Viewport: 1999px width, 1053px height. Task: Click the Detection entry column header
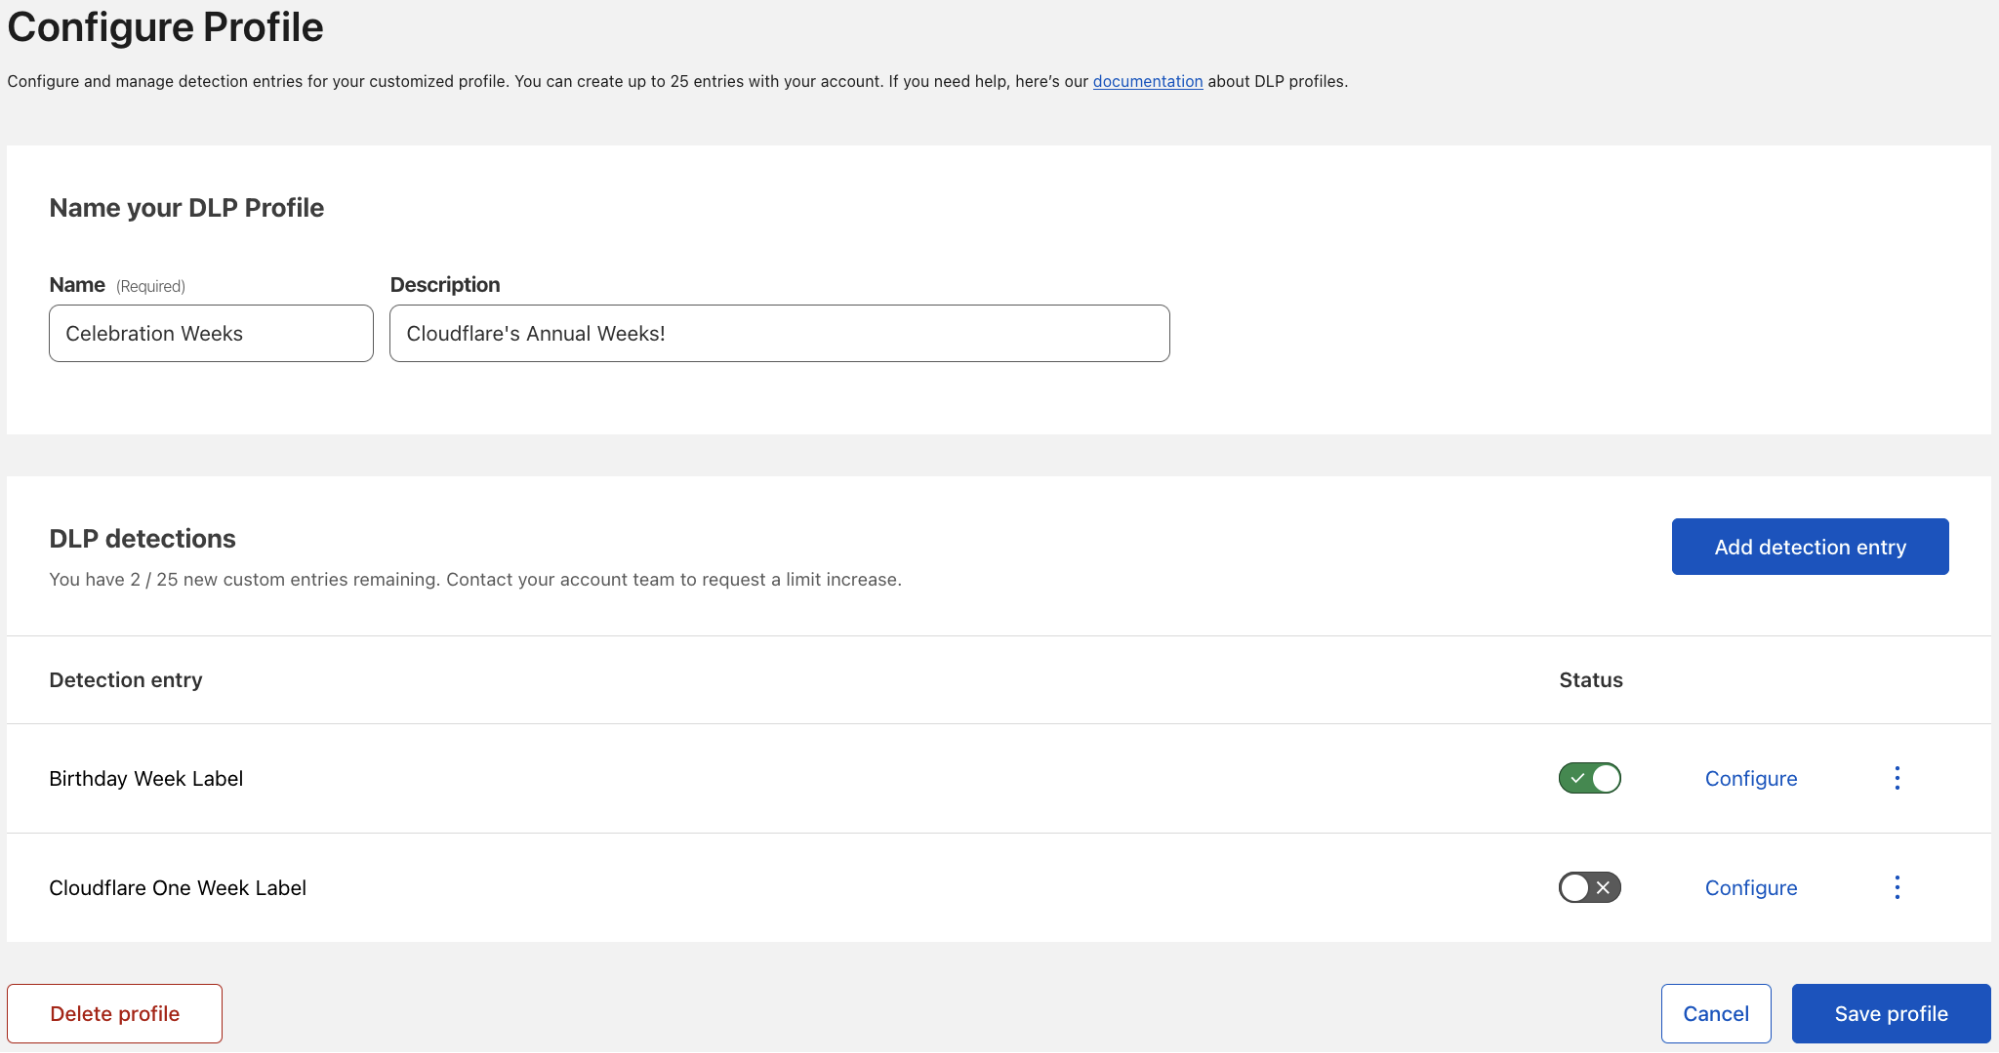pos(126,680)
